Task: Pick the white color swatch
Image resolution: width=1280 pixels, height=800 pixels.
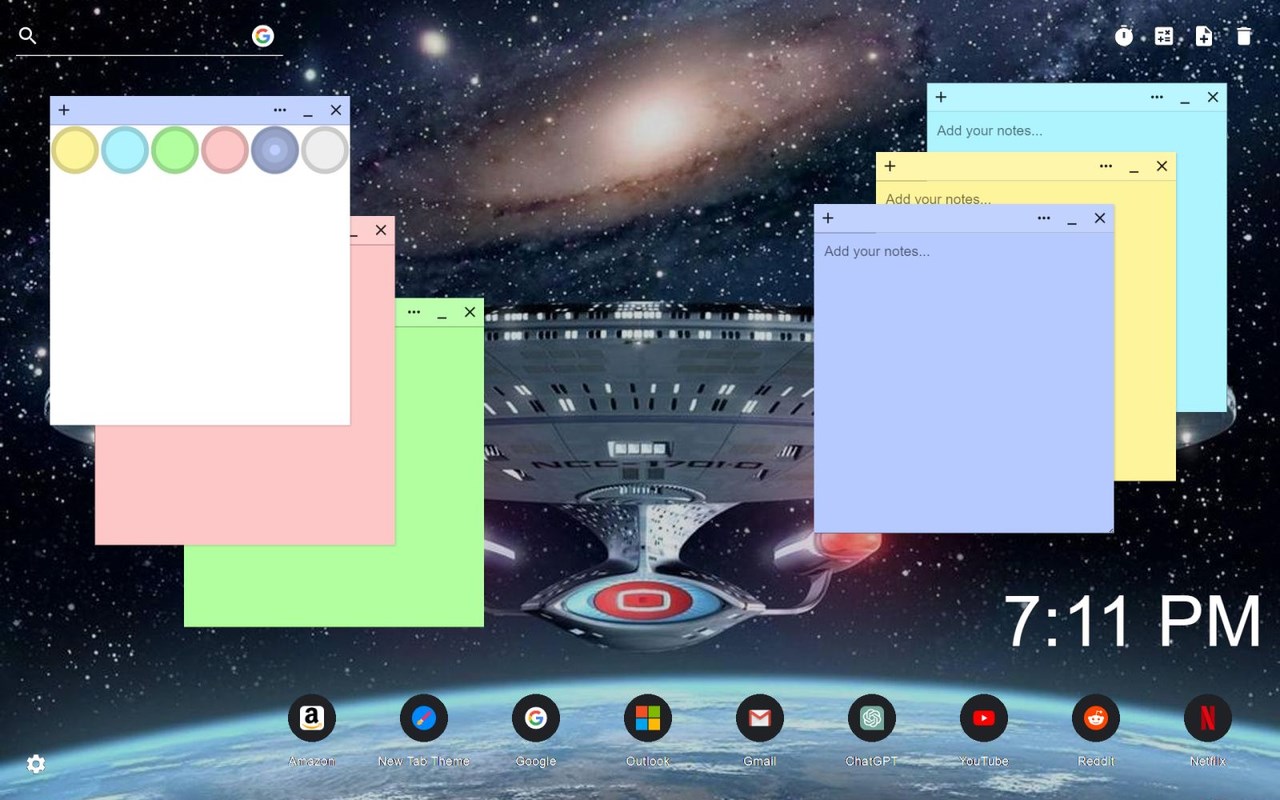Action: pos(325,150)
